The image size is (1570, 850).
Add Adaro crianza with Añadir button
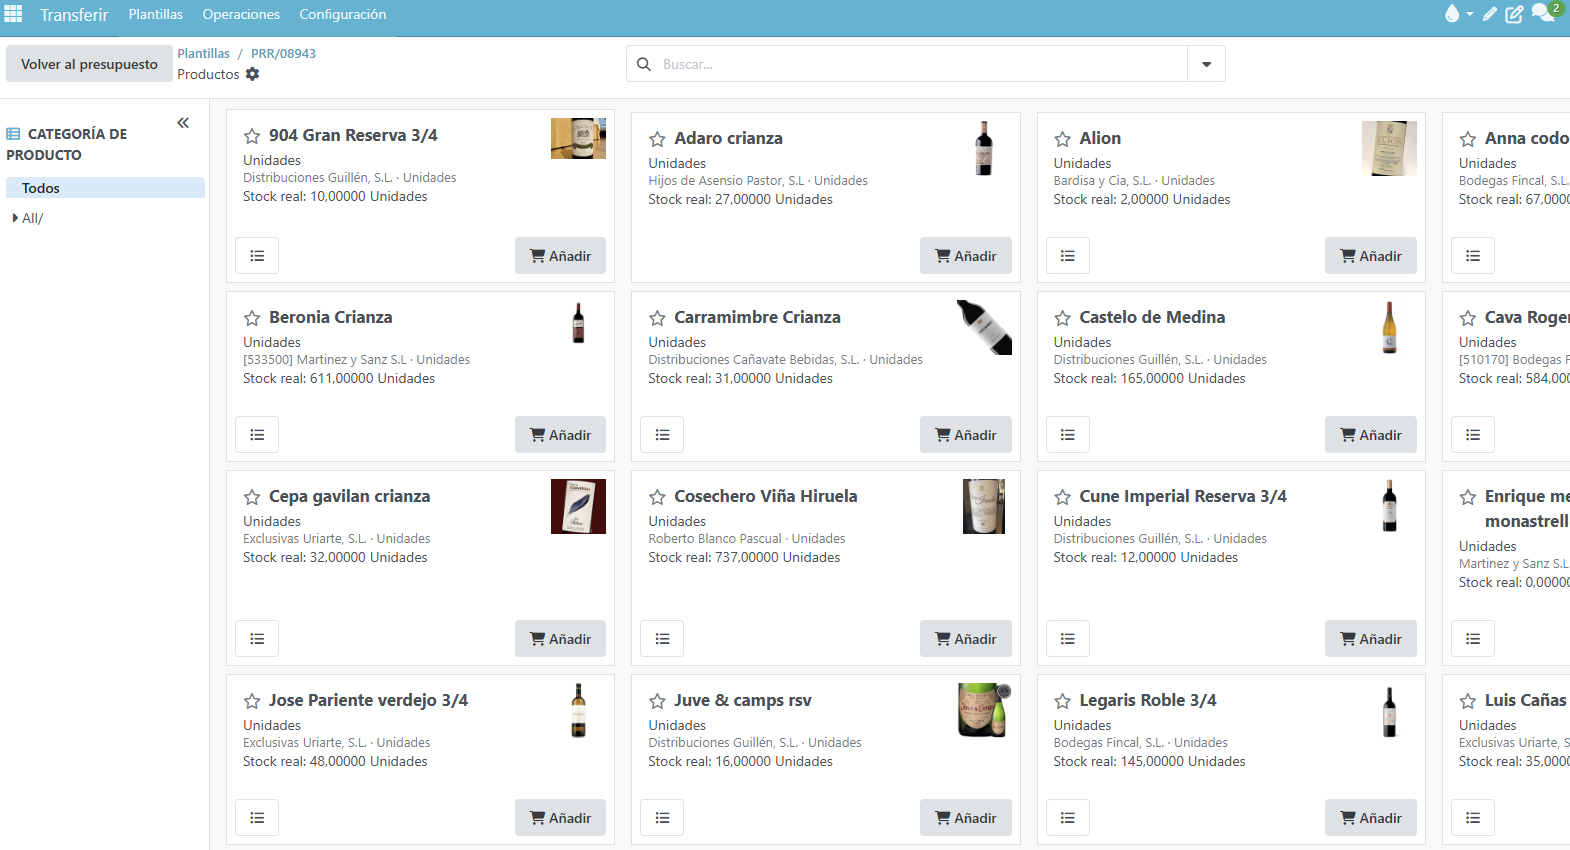pyautogui.click(x=966, y=256)
